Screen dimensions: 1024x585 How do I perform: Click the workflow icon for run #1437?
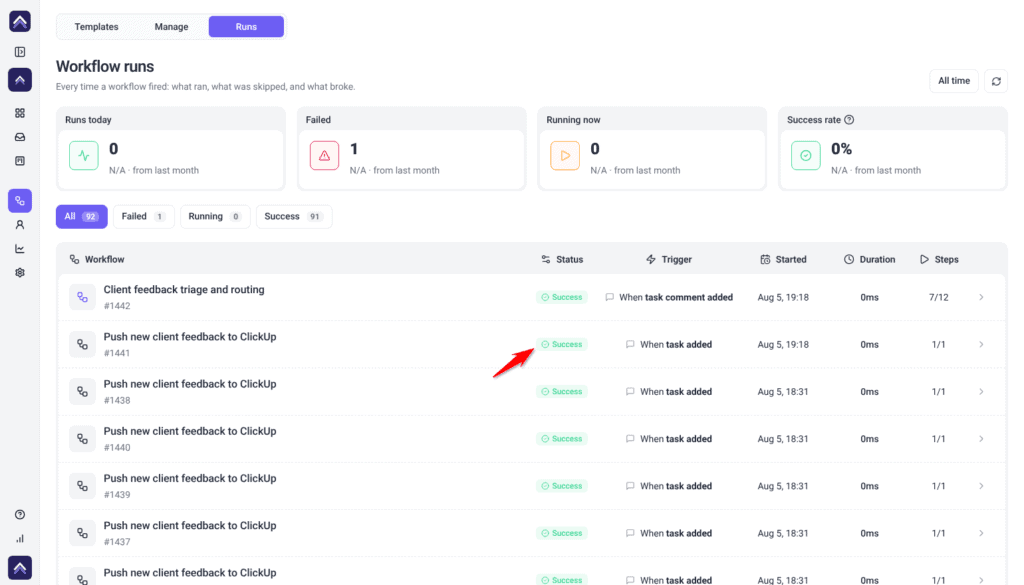[x=82, y=533]
